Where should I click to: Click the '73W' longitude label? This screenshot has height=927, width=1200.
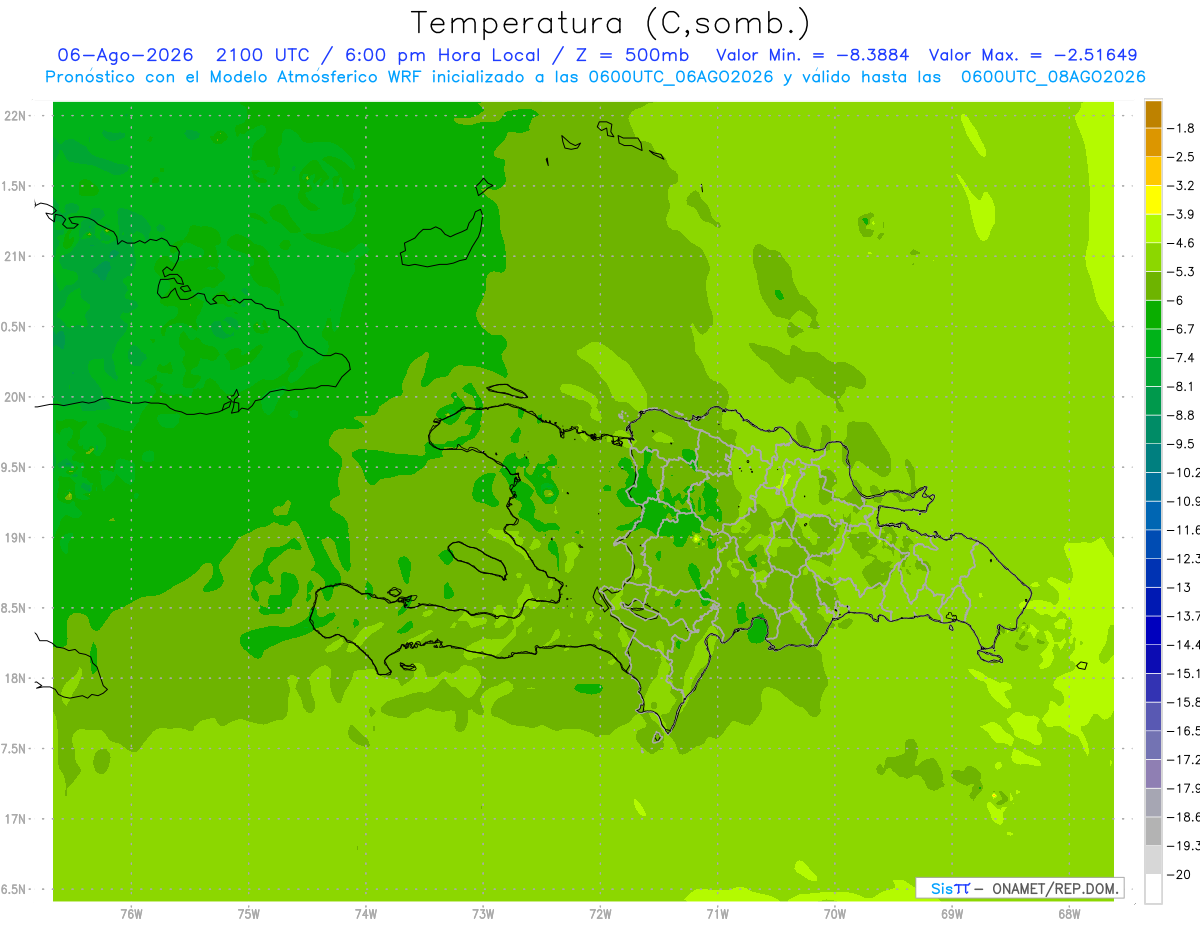coord(483,914)
